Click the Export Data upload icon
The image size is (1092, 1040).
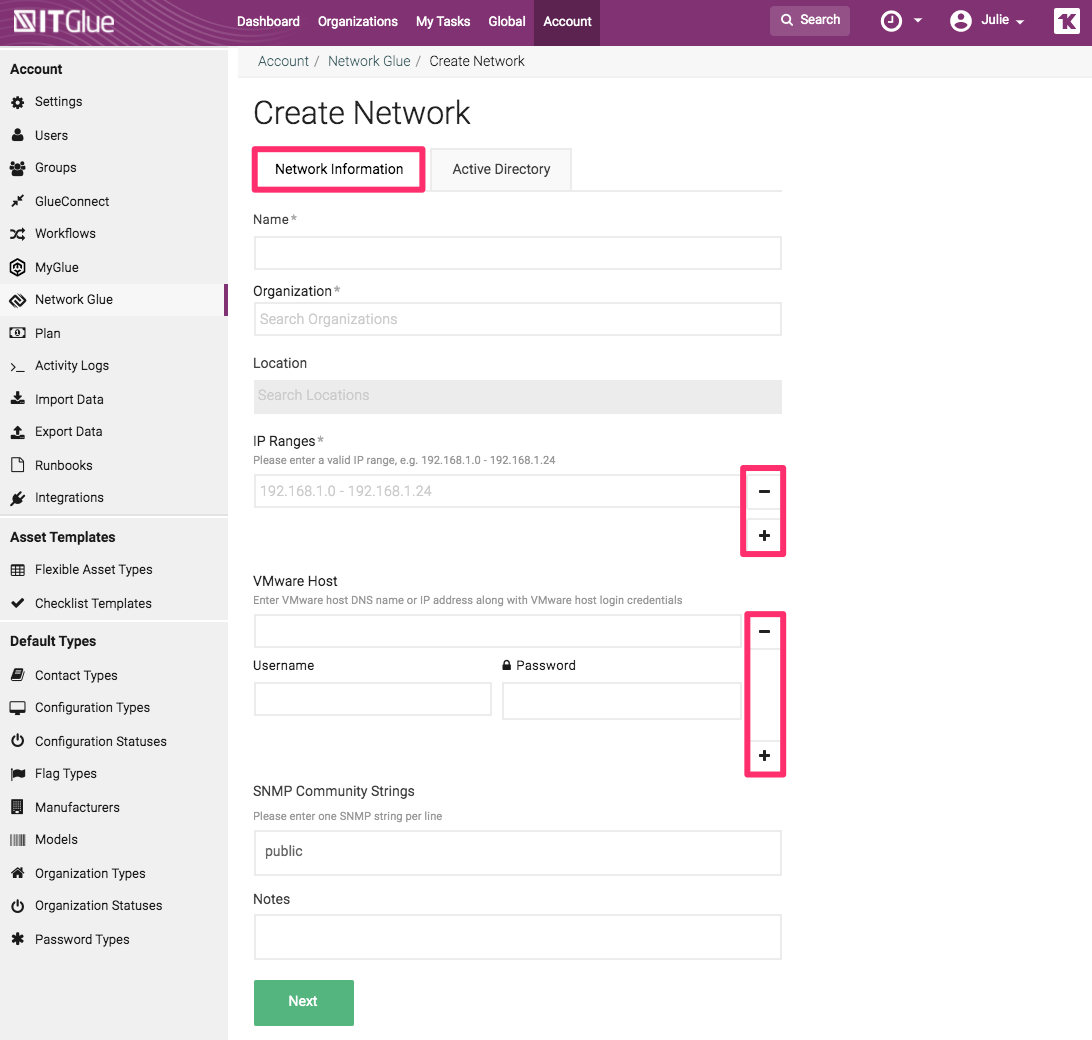pyautogui.click(x=17, y=432)
